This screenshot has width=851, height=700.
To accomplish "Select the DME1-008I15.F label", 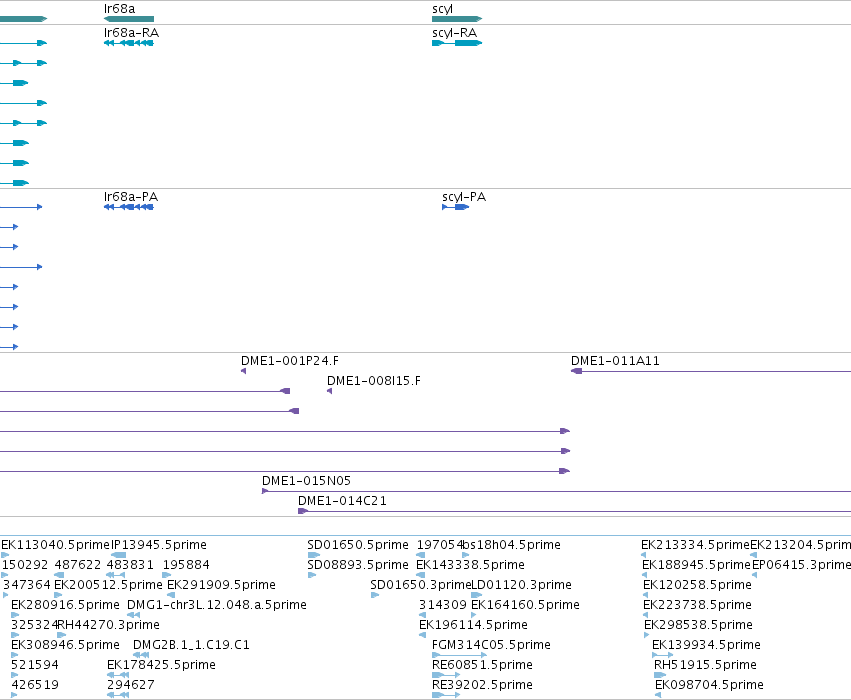I will (x=374, y=380).
